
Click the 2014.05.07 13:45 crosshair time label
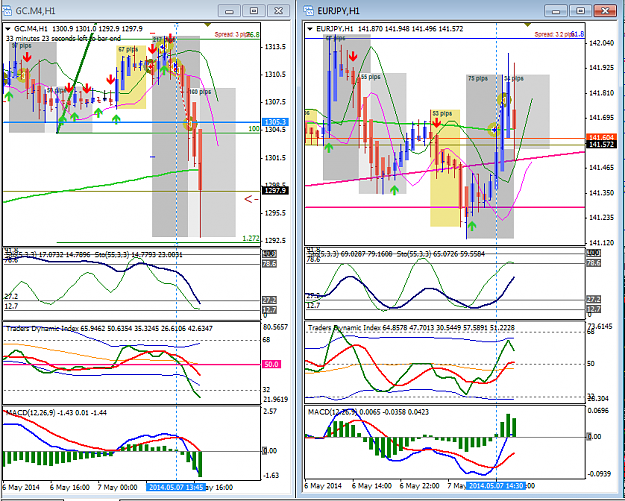click(x=176, y=487)
